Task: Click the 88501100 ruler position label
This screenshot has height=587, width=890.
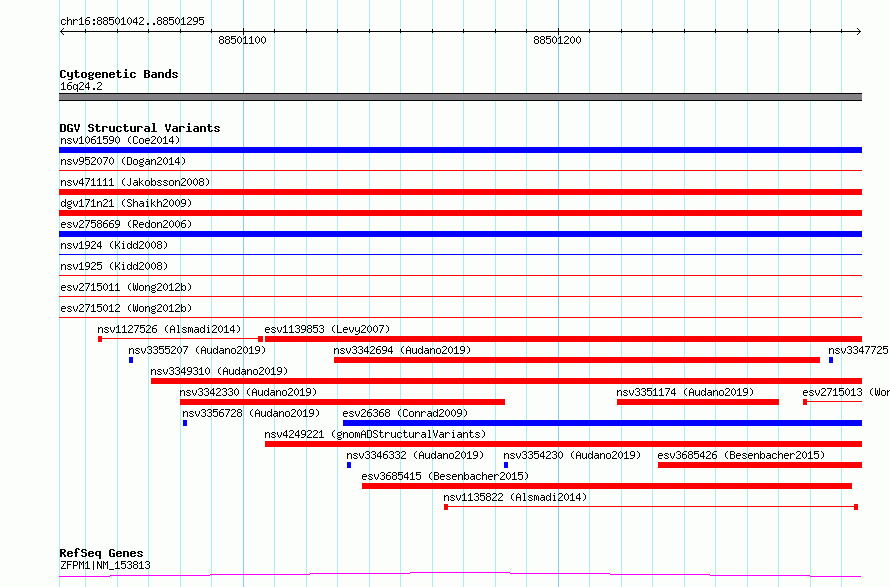Action: tap(242, 40)
